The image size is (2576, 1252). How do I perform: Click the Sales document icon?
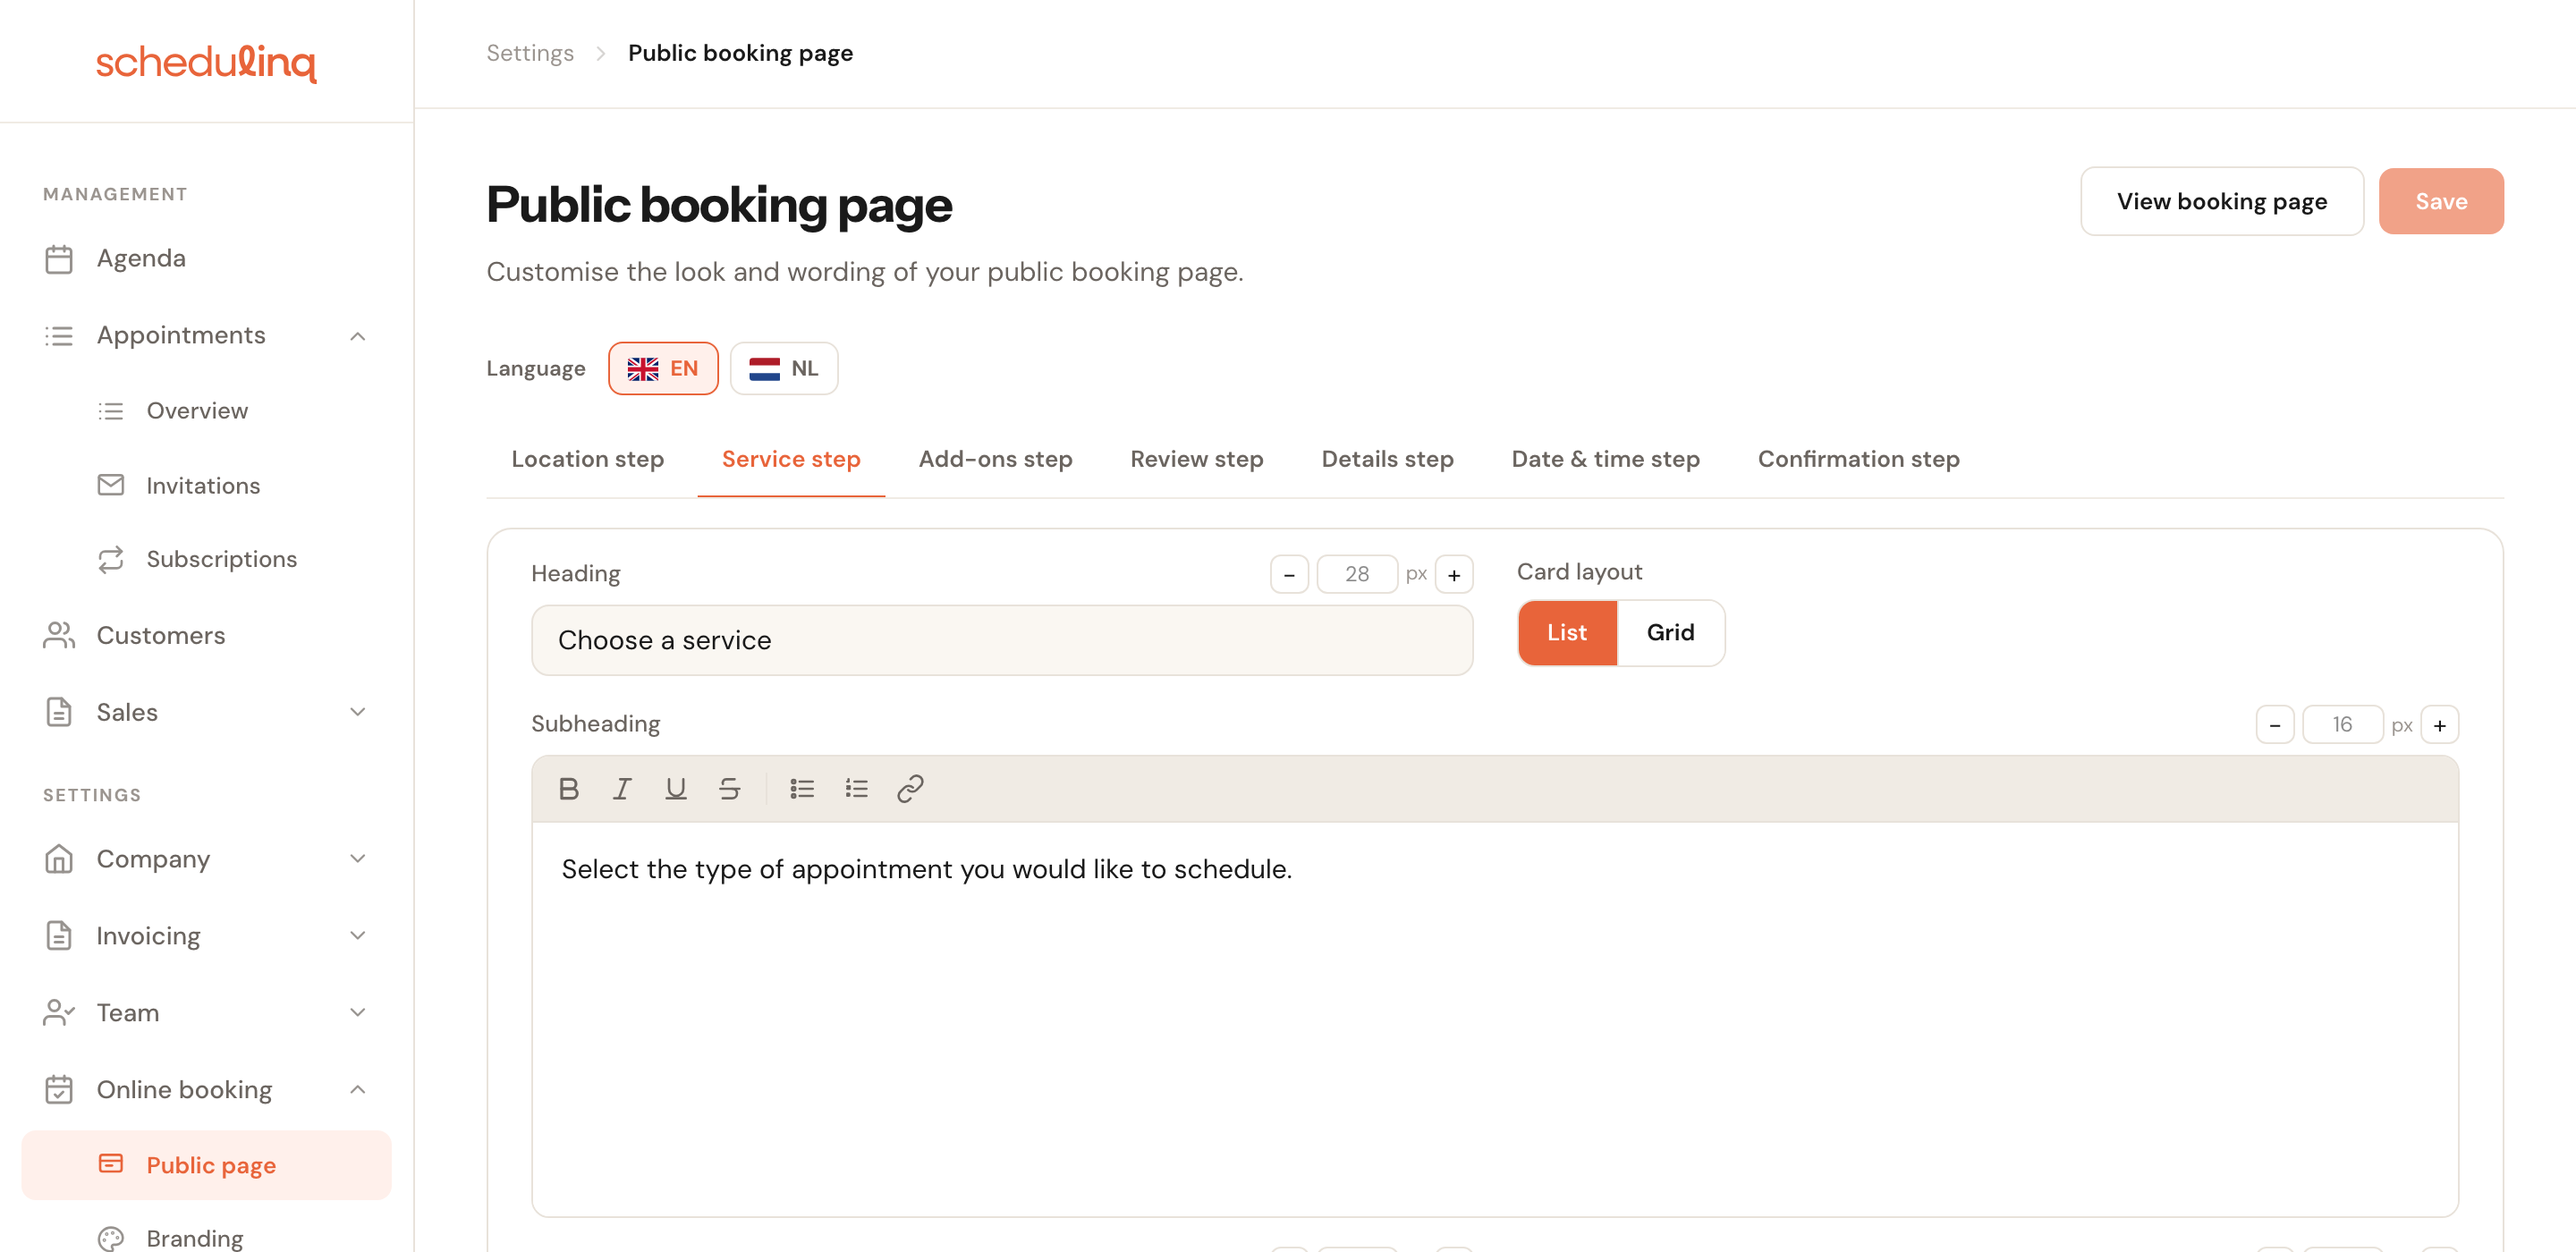[x=59, y=712]
